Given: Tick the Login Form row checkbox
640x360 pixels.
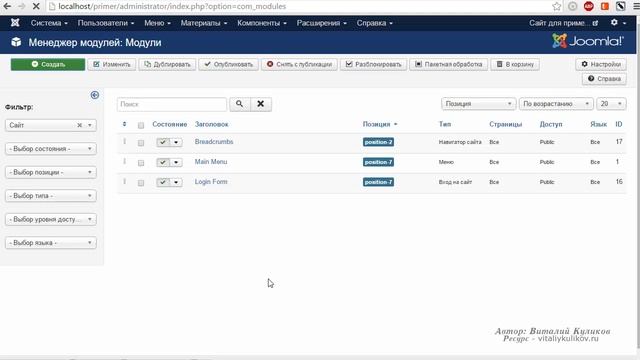Looking at the screenshot, I should (x=141, y=183).
